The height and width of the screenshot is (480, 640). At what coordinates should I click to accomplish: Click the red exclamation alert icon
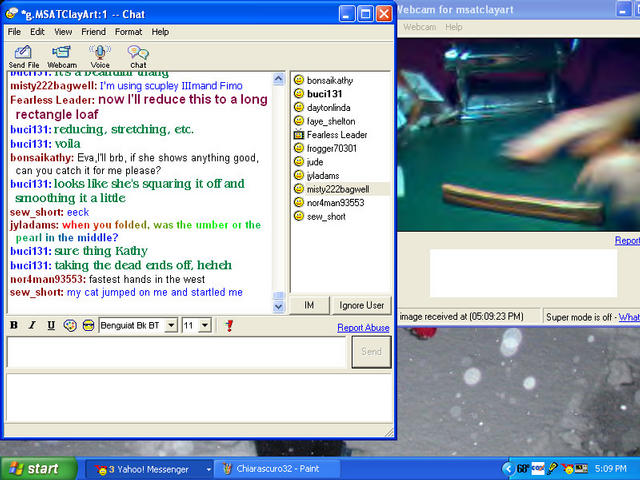pos(229,325)
